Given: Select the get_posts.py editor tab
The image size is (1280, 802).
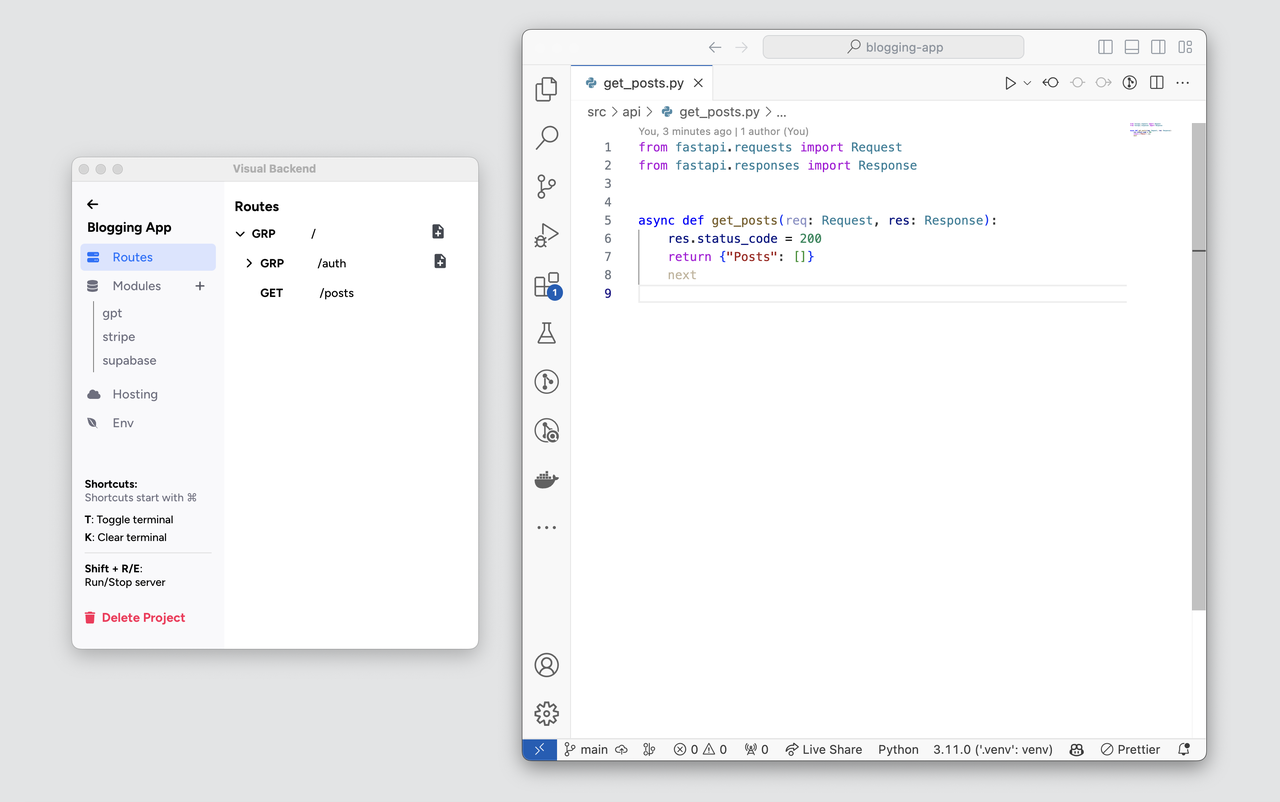Looking at the screenshot, I should (x=643, y=82).
